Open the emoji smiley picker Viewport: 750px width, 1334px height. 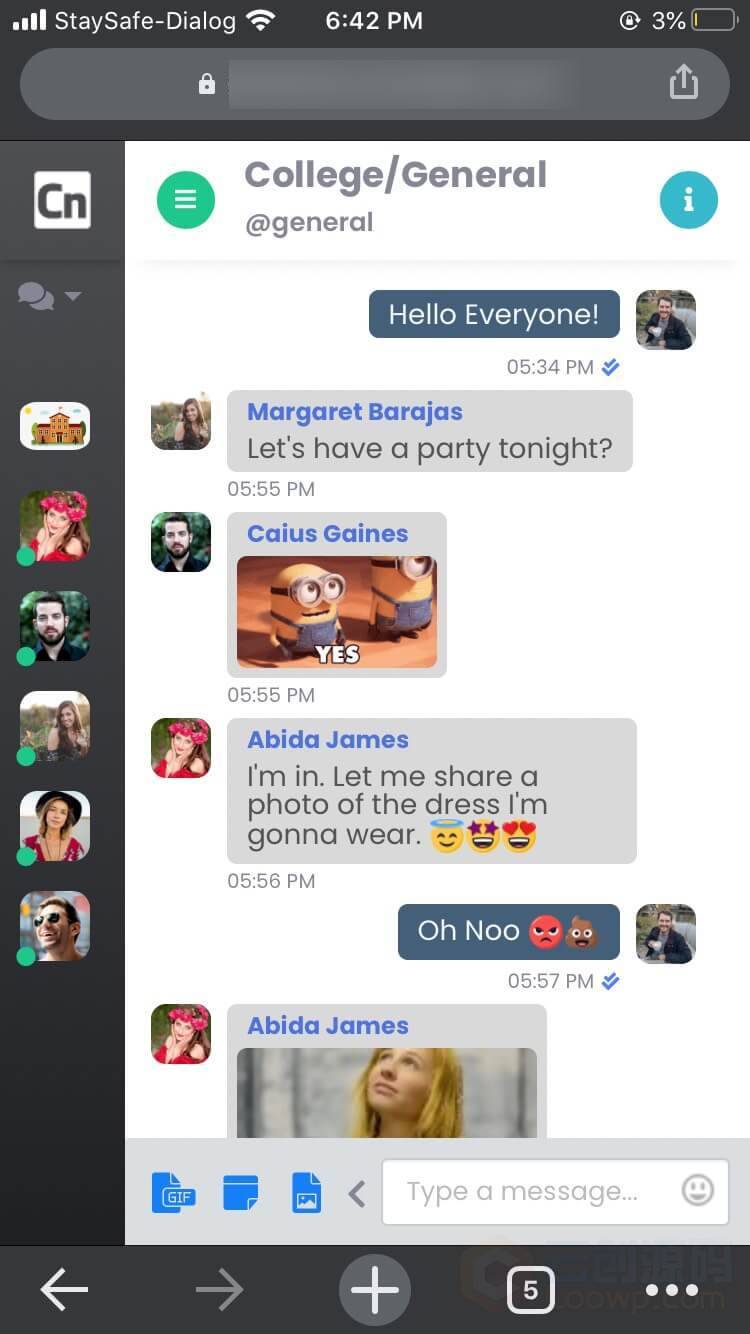(x=698, y=1190)
